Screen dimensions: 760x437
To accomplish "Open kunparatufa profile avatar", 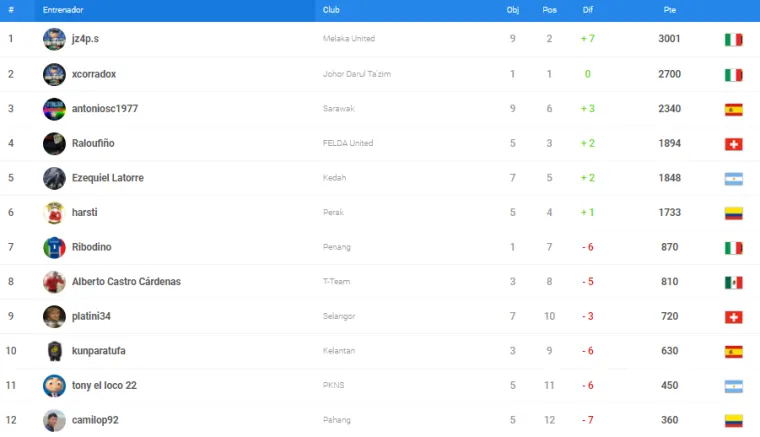I will (54, 351).
